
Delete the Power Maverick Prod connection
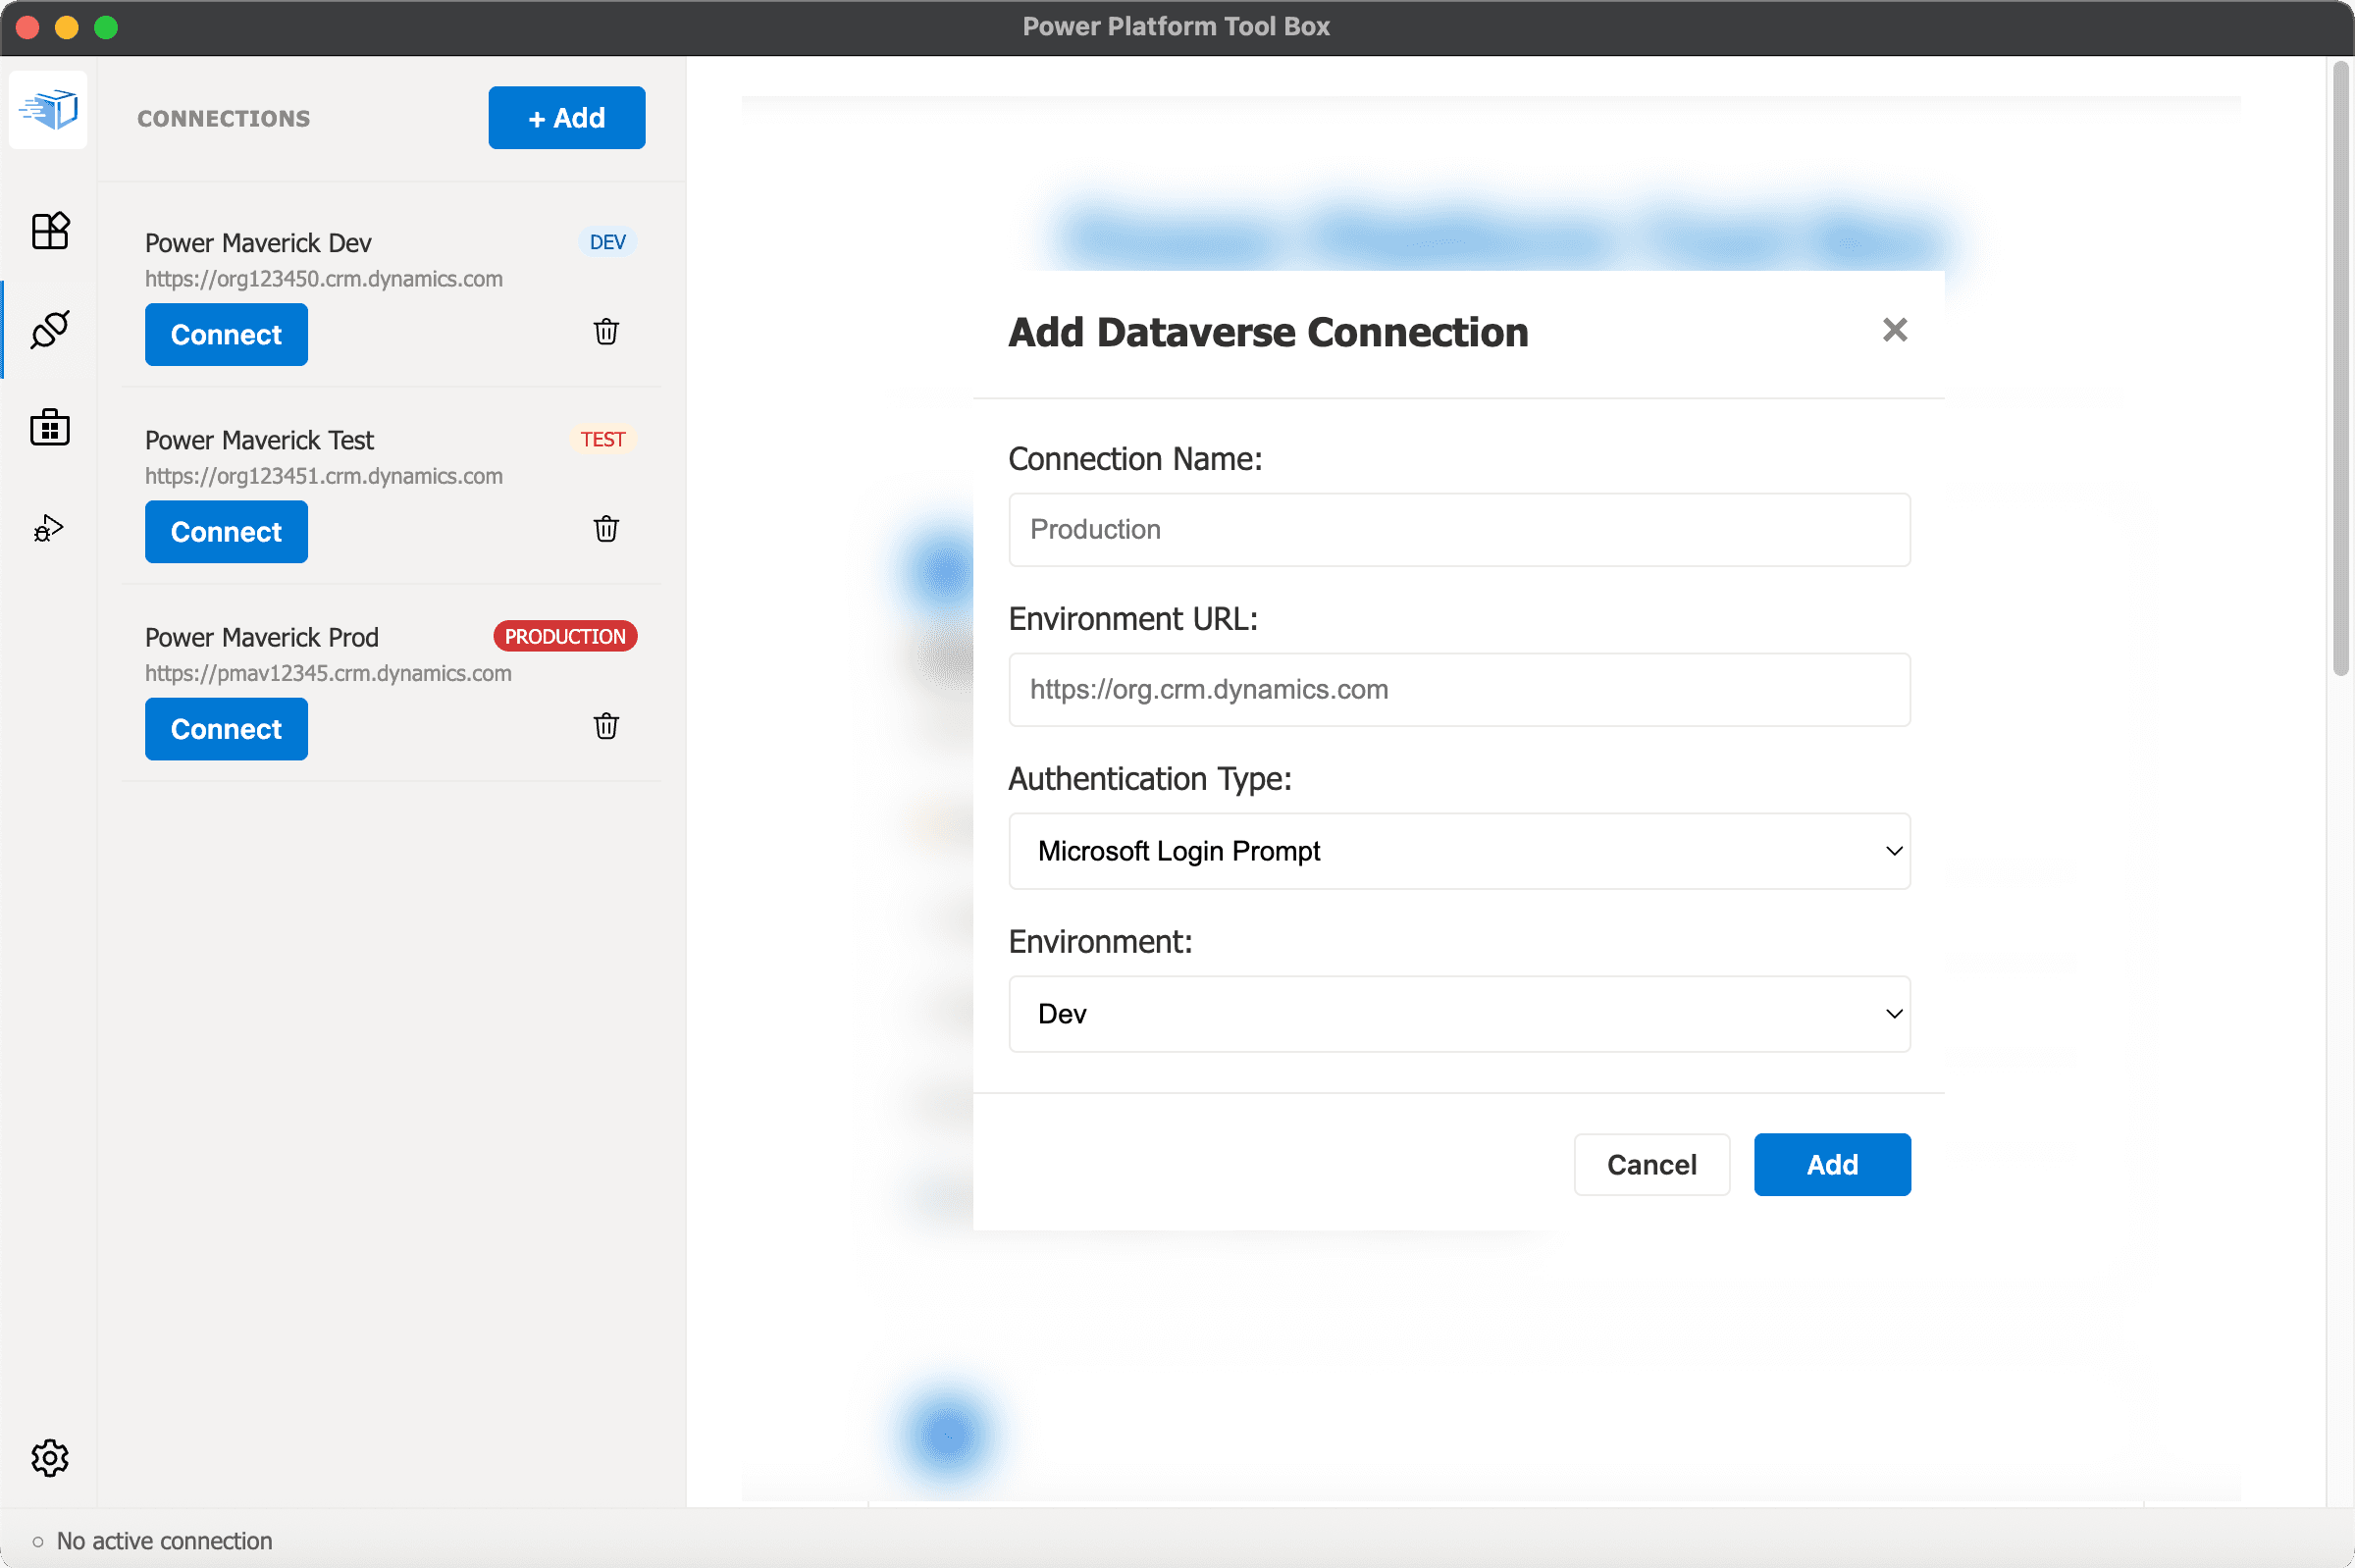(x=606, y=726)
